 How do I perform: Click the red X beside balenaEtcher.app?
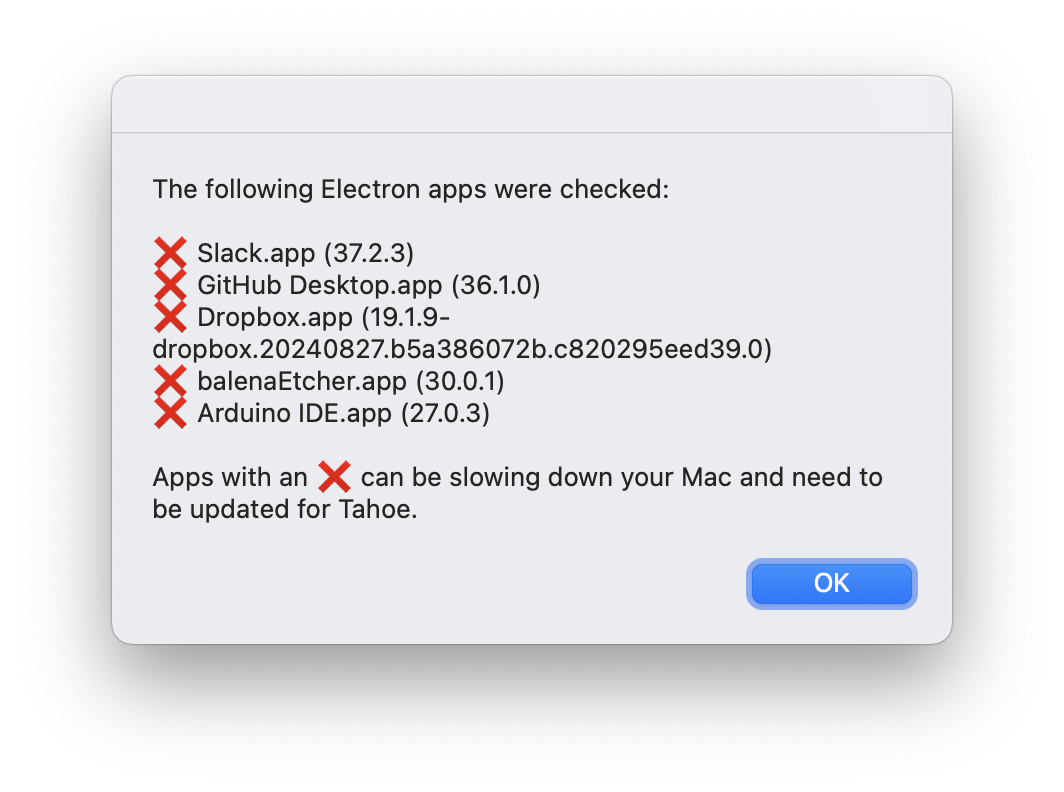tap(171, 381)
